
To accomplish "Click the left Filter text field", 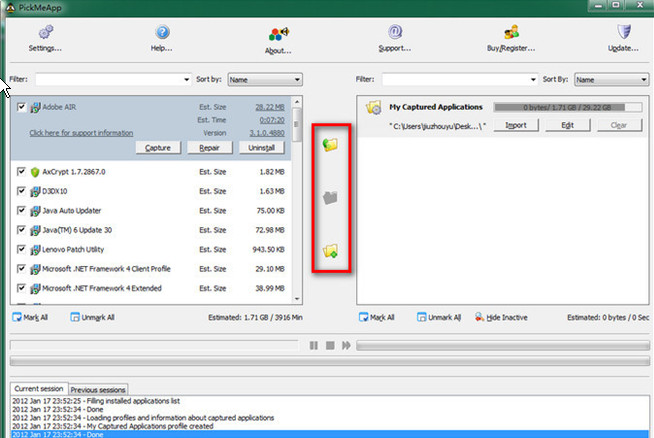I will pos(109,80).
